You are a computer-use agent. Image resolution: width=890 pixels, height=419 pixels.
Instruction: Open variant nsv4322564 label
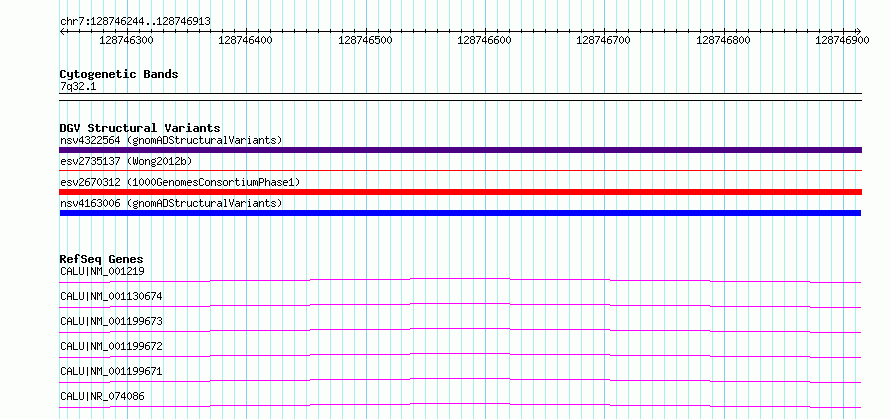coord(171,140)
